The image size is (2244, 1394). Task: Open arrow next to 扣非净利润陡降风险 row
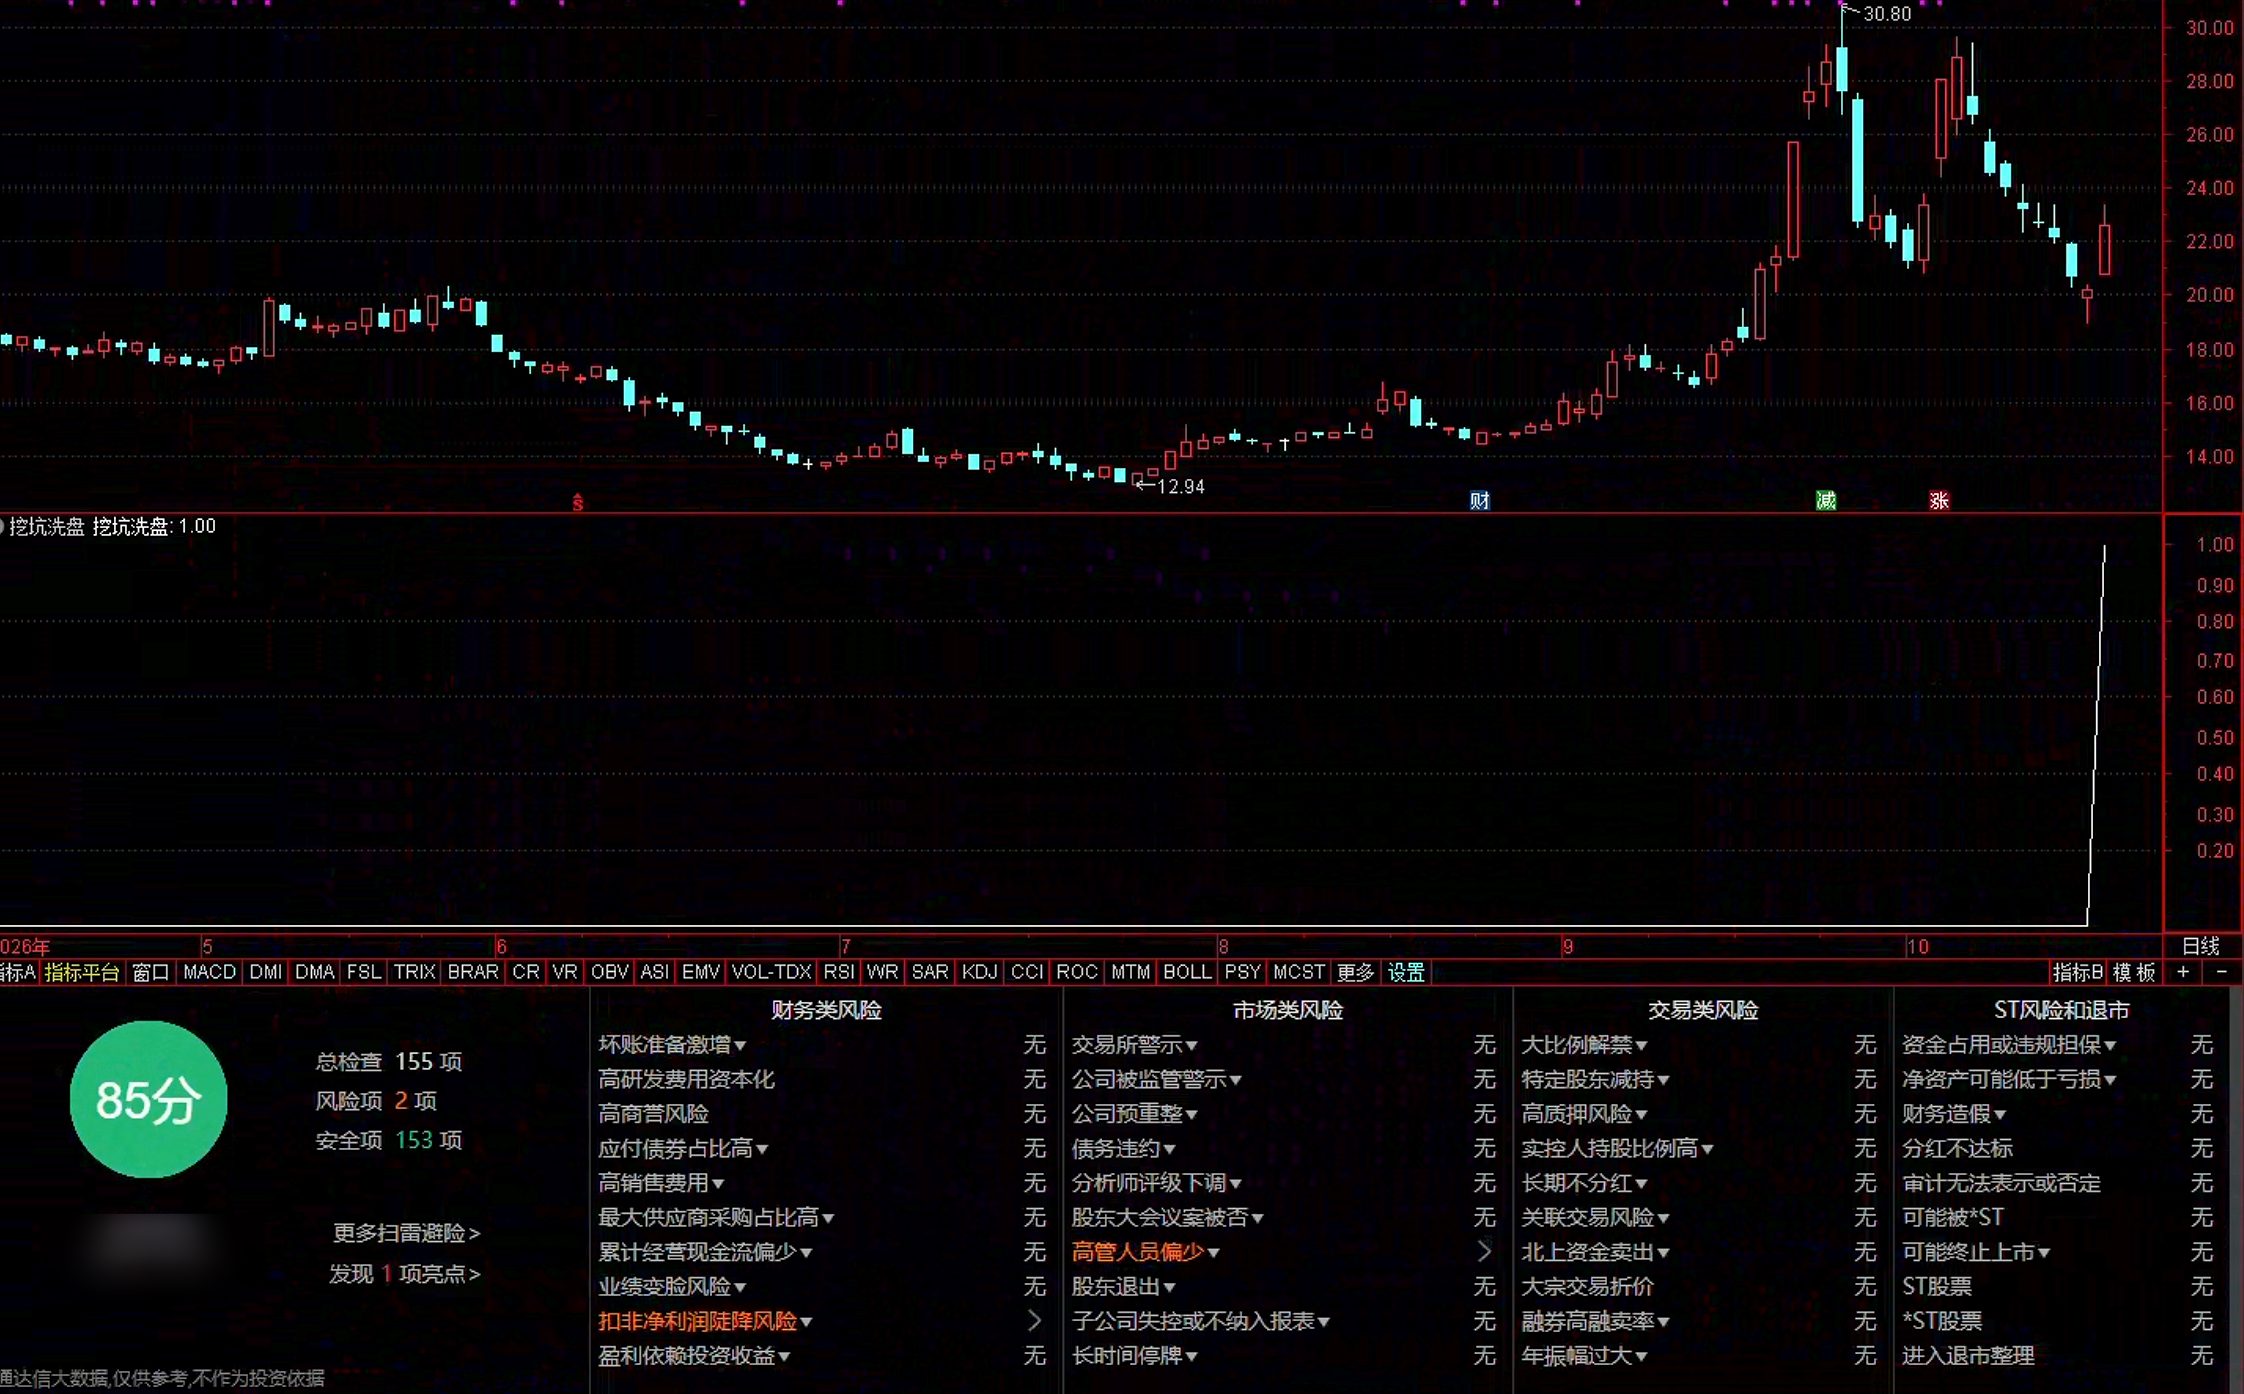pyautogui.click(x=1034, y=1321)
